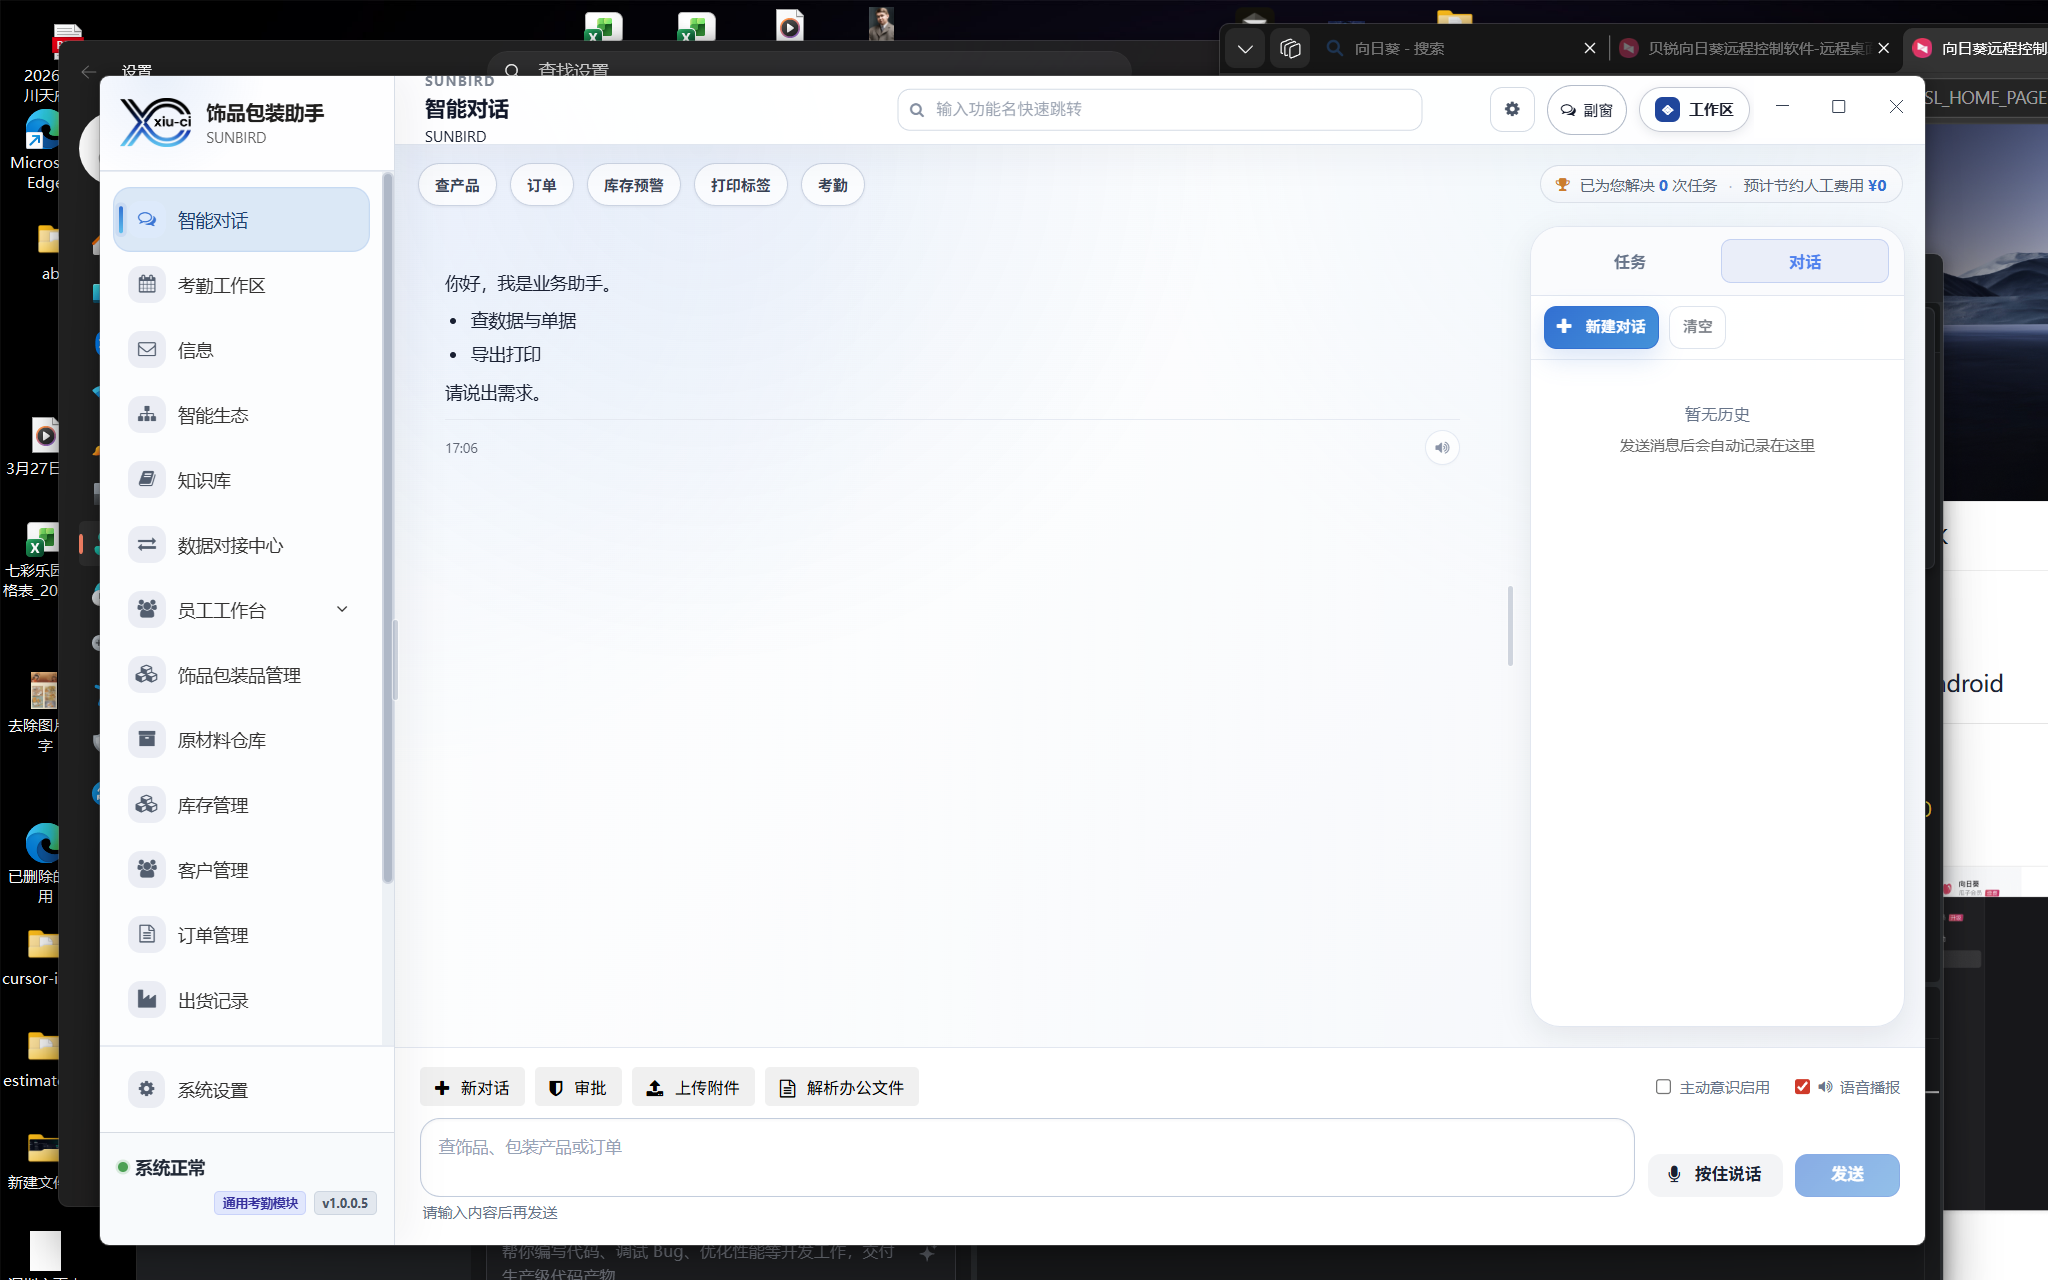Screen dimensions: 2048x1280
Task: Enable the 主动意识启用 checkbox
Action: (1663, 1087)
